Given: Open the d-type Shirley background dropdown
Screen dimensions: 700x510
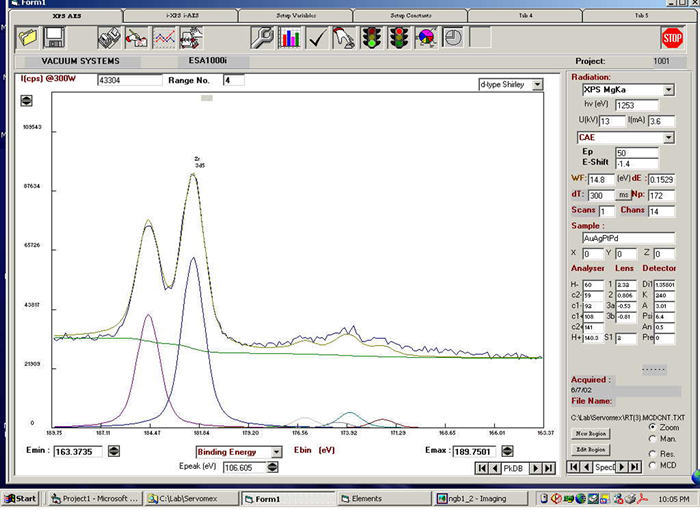Looking at the screenshot, I should [x=536, y=85].
